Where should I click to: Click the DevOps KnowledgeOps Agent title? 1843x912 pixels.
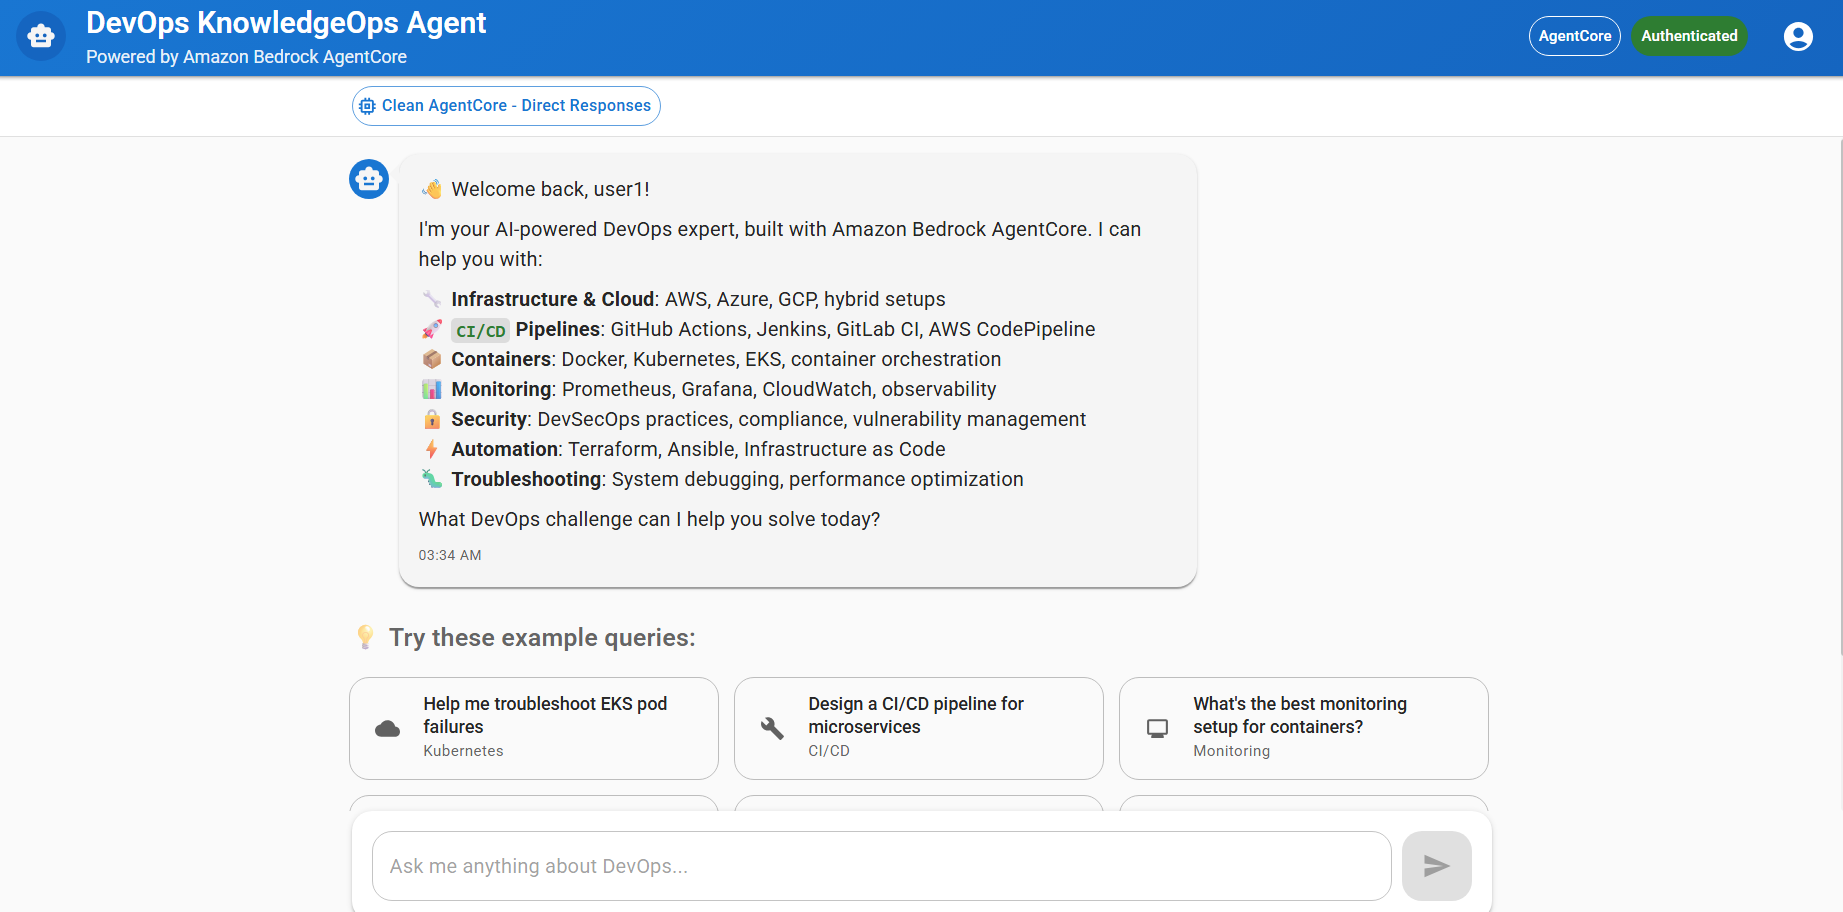(286, 23)
